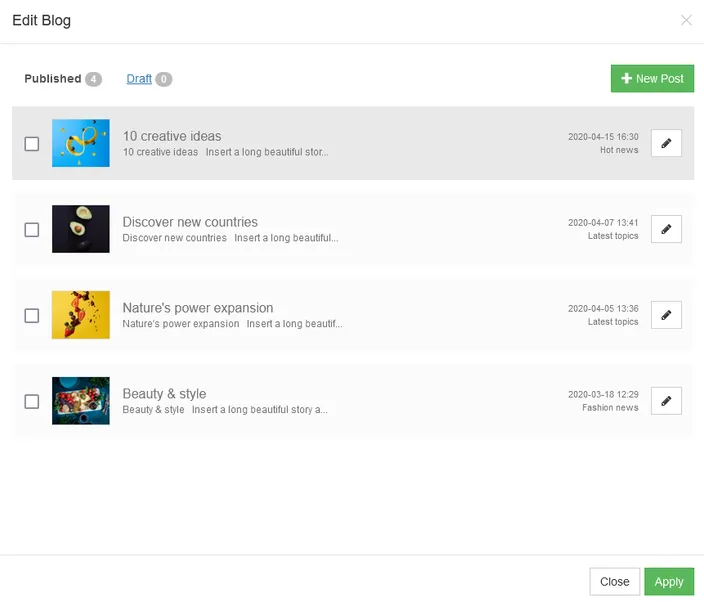The height and width of the screenshot is (602, 704).
Task: Click the 'Beauty & style' post title
Action: click(x=164, y=394)
